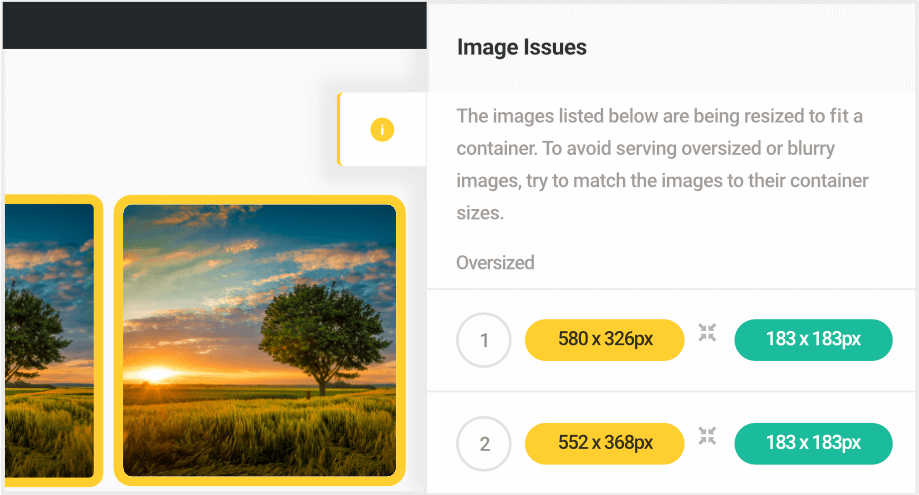Click the Image Issues panel heading
919x495 pixels.
(521, 47)
